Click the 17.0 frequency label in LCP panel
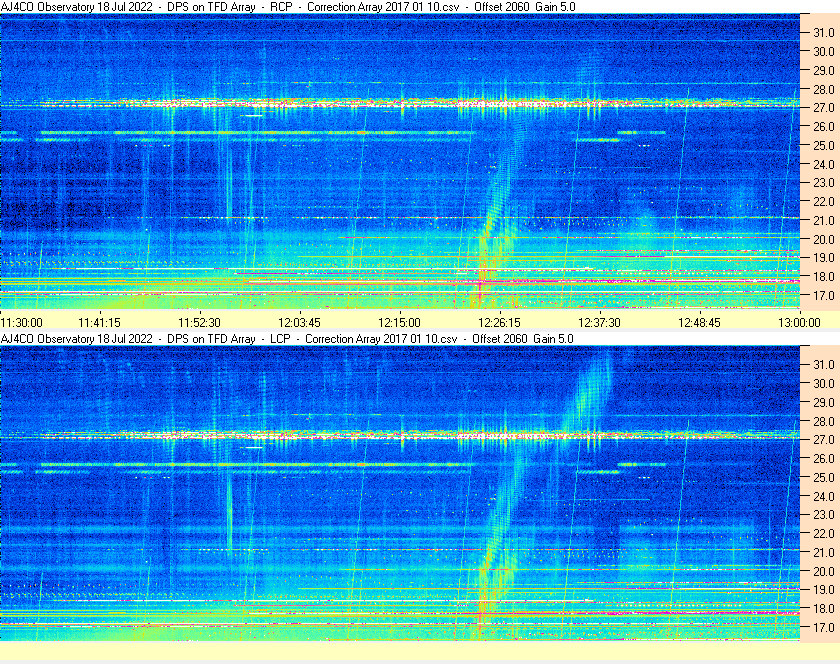This screenshot has height=664, width=840. (823, 627)
